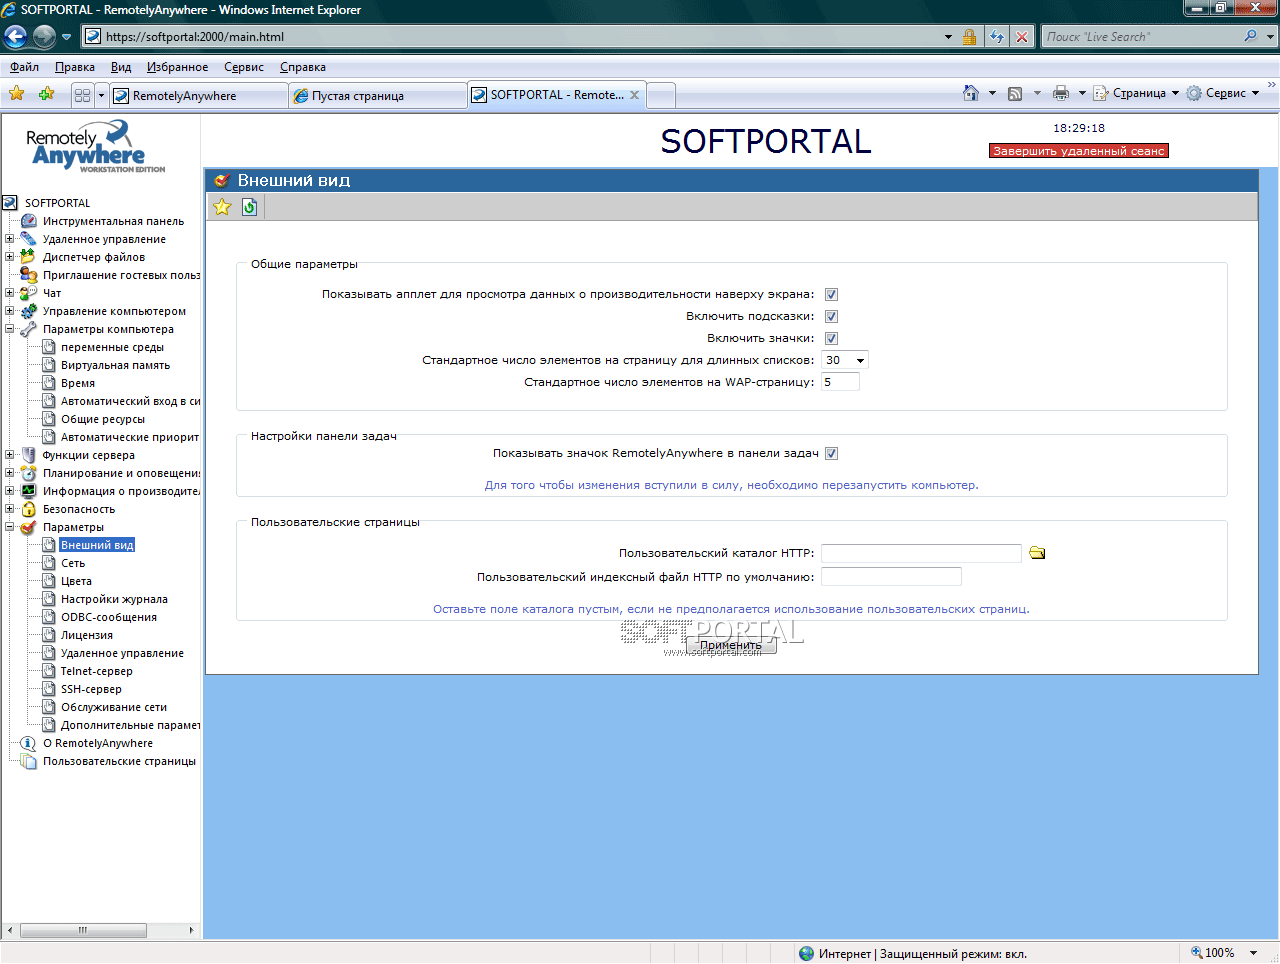This screenshot has height=964, width=1280.
Task: Close the SOFTPORTAL browser tab
Action: pyautogui.click(x=634, y=95)
